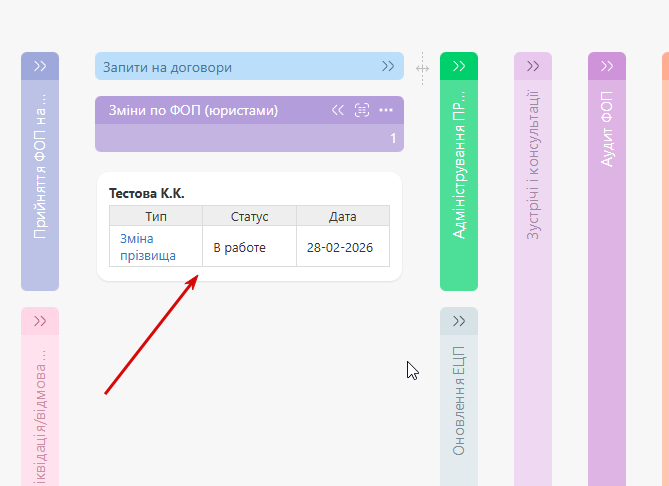Expand the Оновлення ЕЦП column
669x486 pixels.
459,321
